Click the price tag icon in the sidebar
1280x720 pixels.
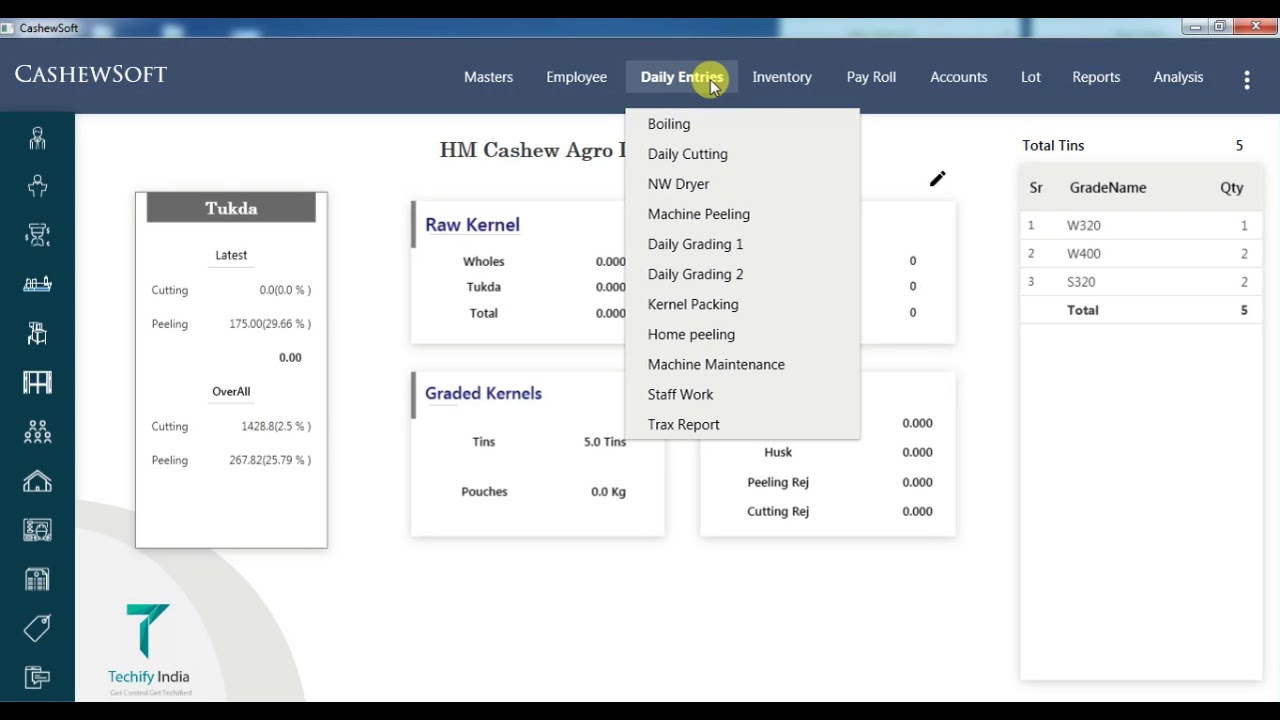click(37, 627)
